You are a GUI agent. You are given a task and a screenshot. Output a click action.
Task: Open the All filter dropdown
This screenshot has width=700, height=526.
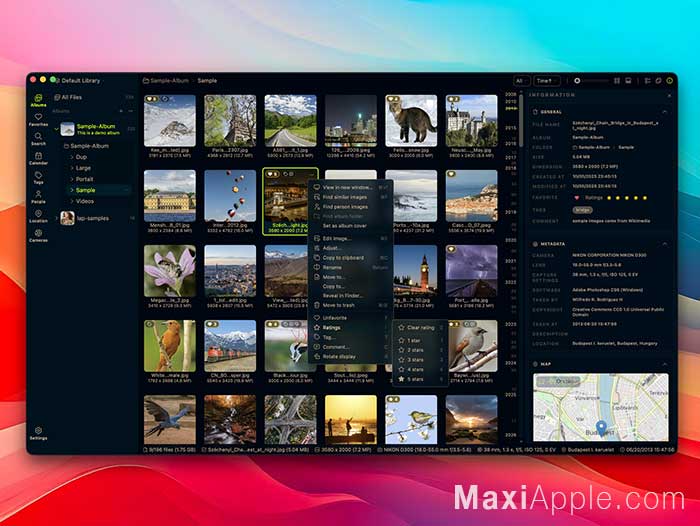pos(521,81)
